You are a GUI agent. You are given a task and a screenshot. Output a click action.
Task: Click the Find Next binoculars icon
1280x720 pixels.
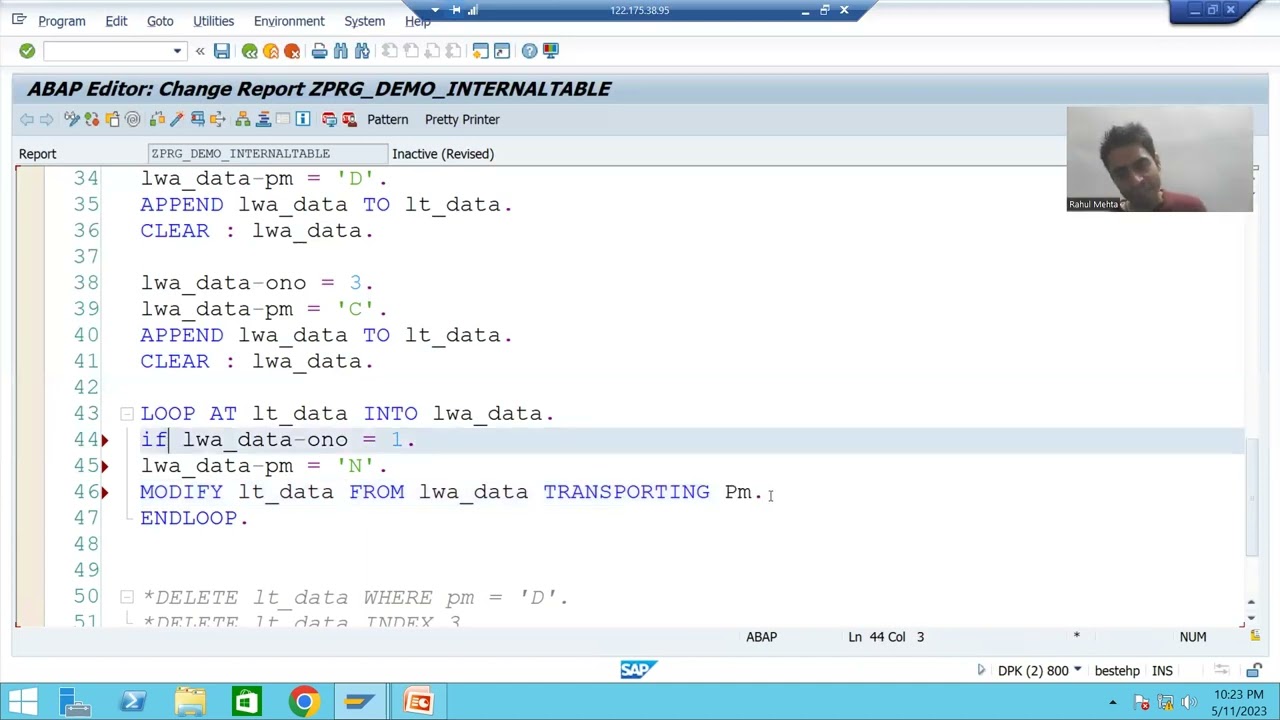click(362, 51)
